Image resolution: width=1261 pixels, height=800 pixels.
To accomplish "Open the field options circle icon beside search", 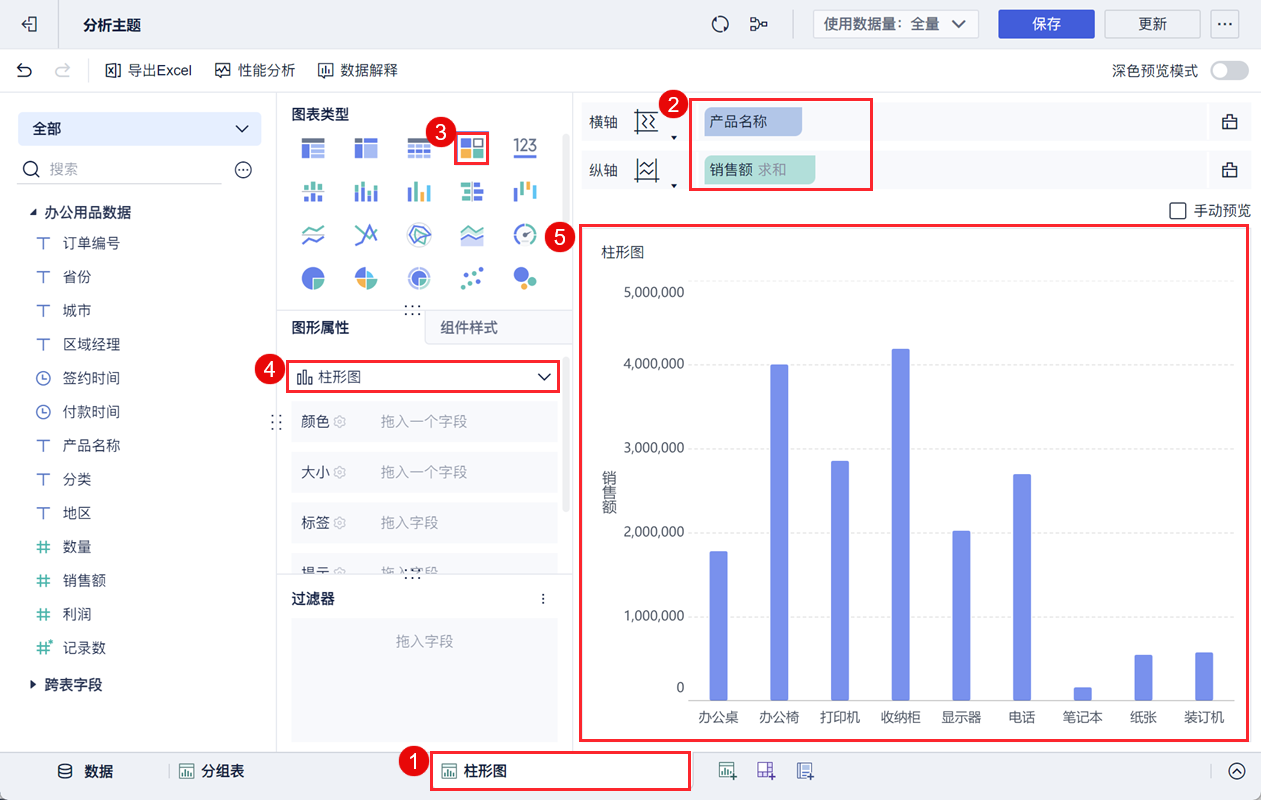I will tap(243, 170).
